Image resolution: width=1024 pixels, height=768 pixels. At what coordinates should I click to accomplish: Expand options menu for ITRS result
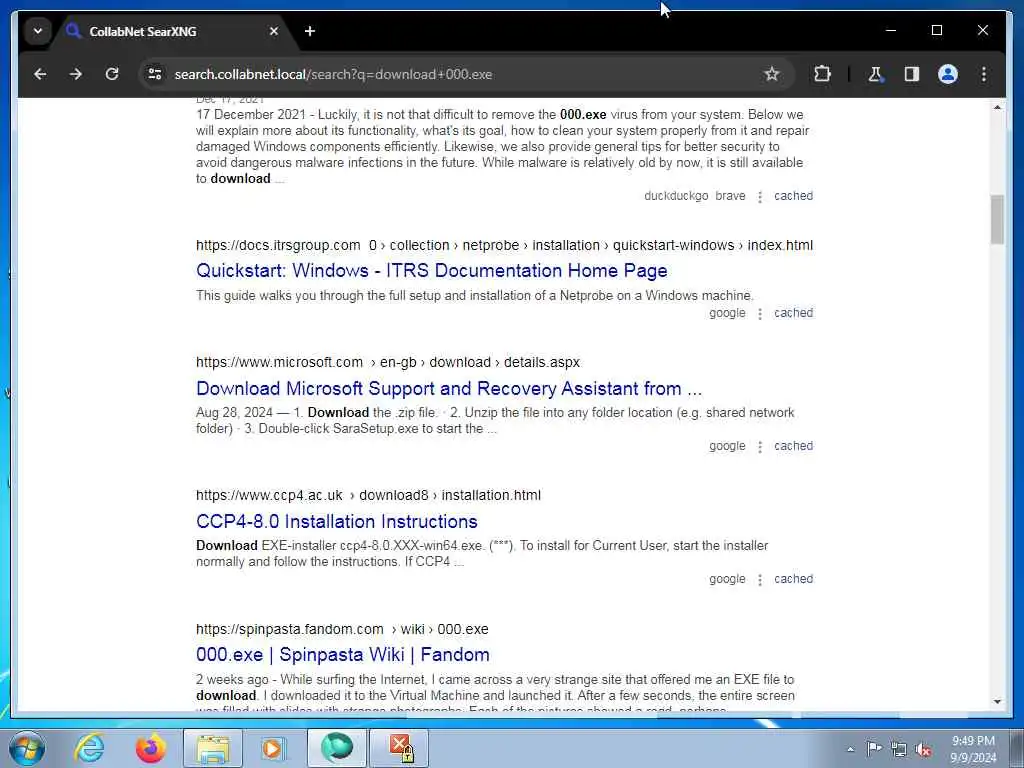(760, 313)
